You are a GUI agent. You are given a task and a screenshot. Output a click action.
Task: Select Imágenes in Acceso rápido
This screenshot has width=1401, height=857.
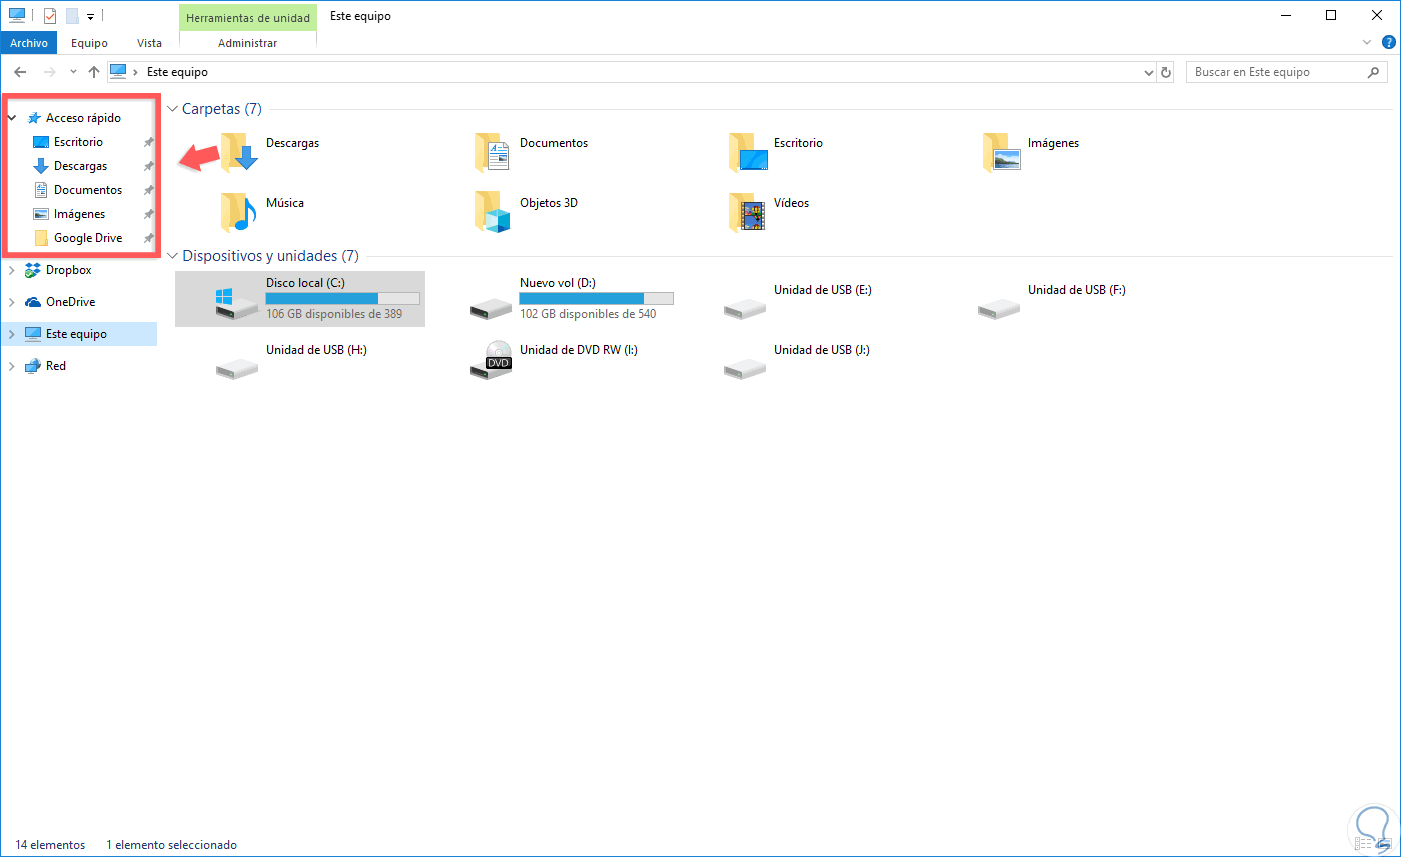79,214
